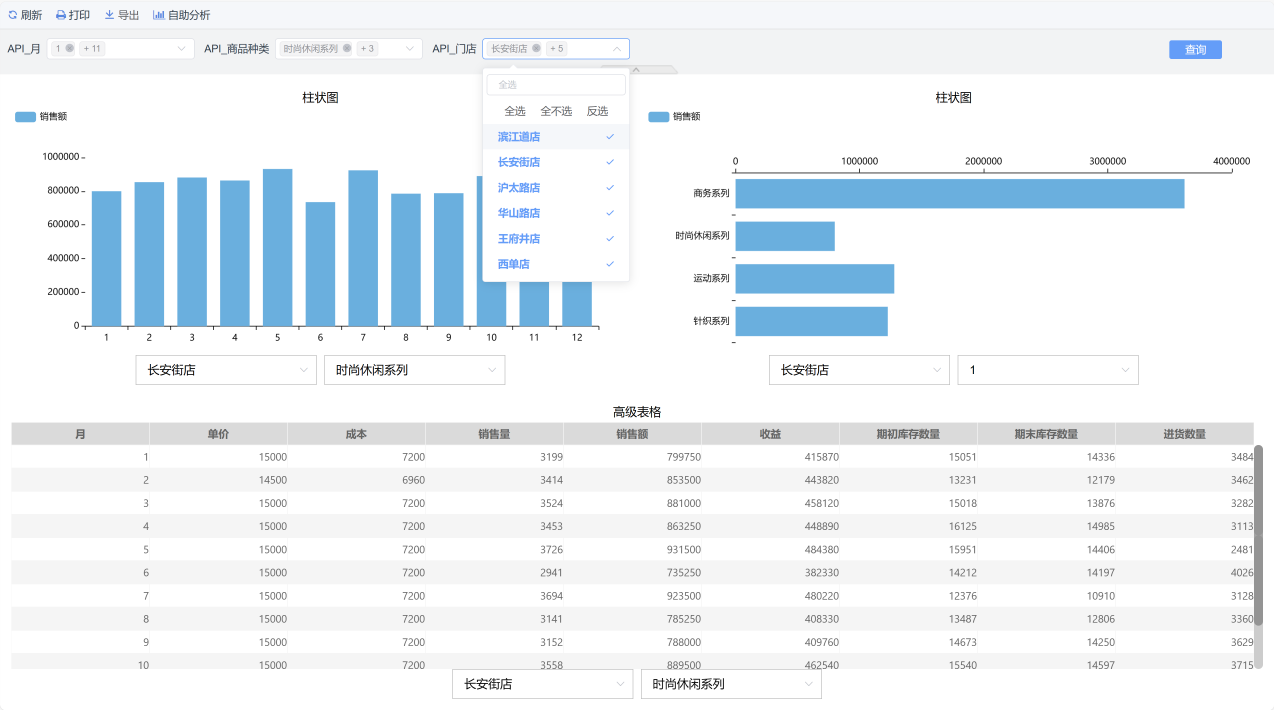Open 自助分析 self-service analysis
Viewport: 1274px width, 710px height.
click(181, 15)
